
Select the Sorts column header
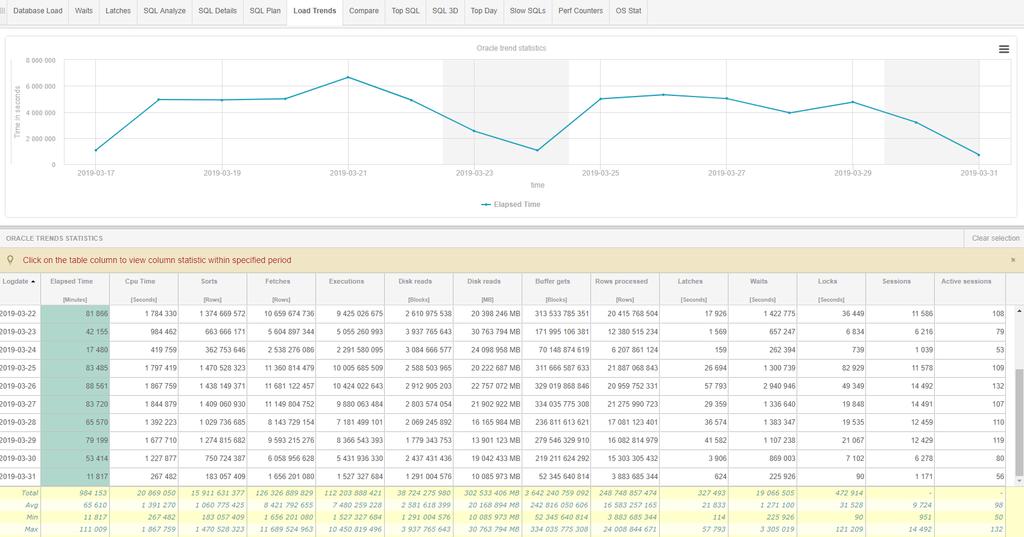click(x=212, y=289)
